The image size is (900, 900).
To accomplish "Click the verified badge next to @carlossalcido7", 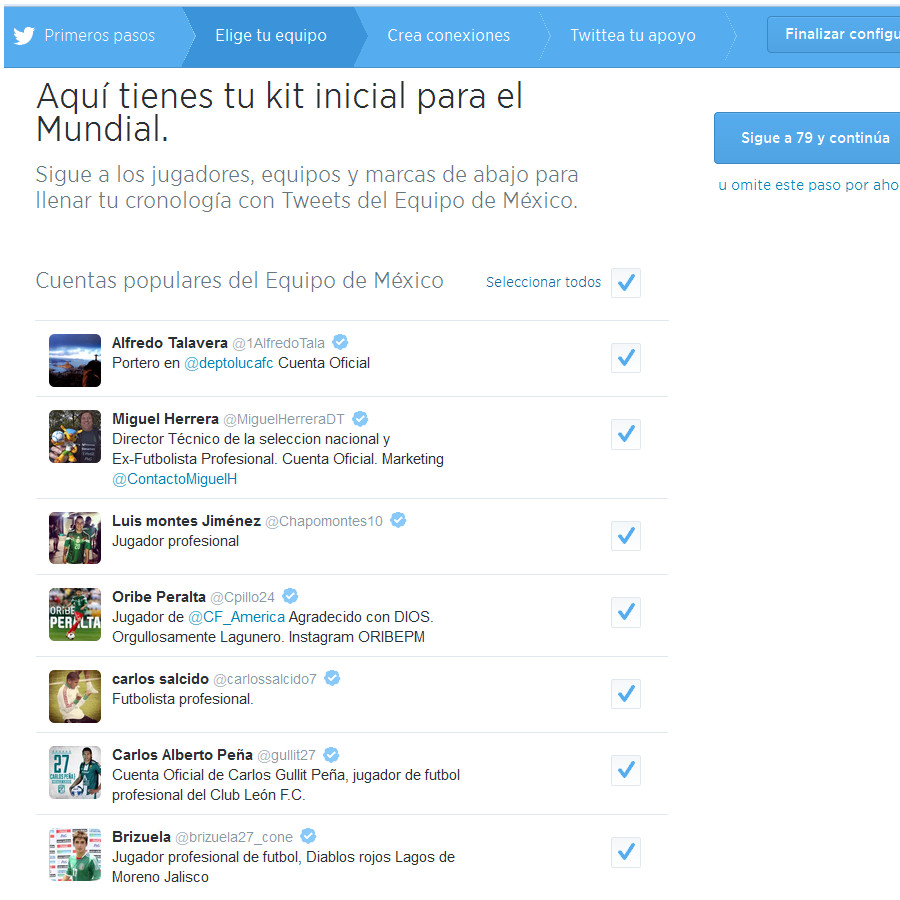I will point(331,677).
